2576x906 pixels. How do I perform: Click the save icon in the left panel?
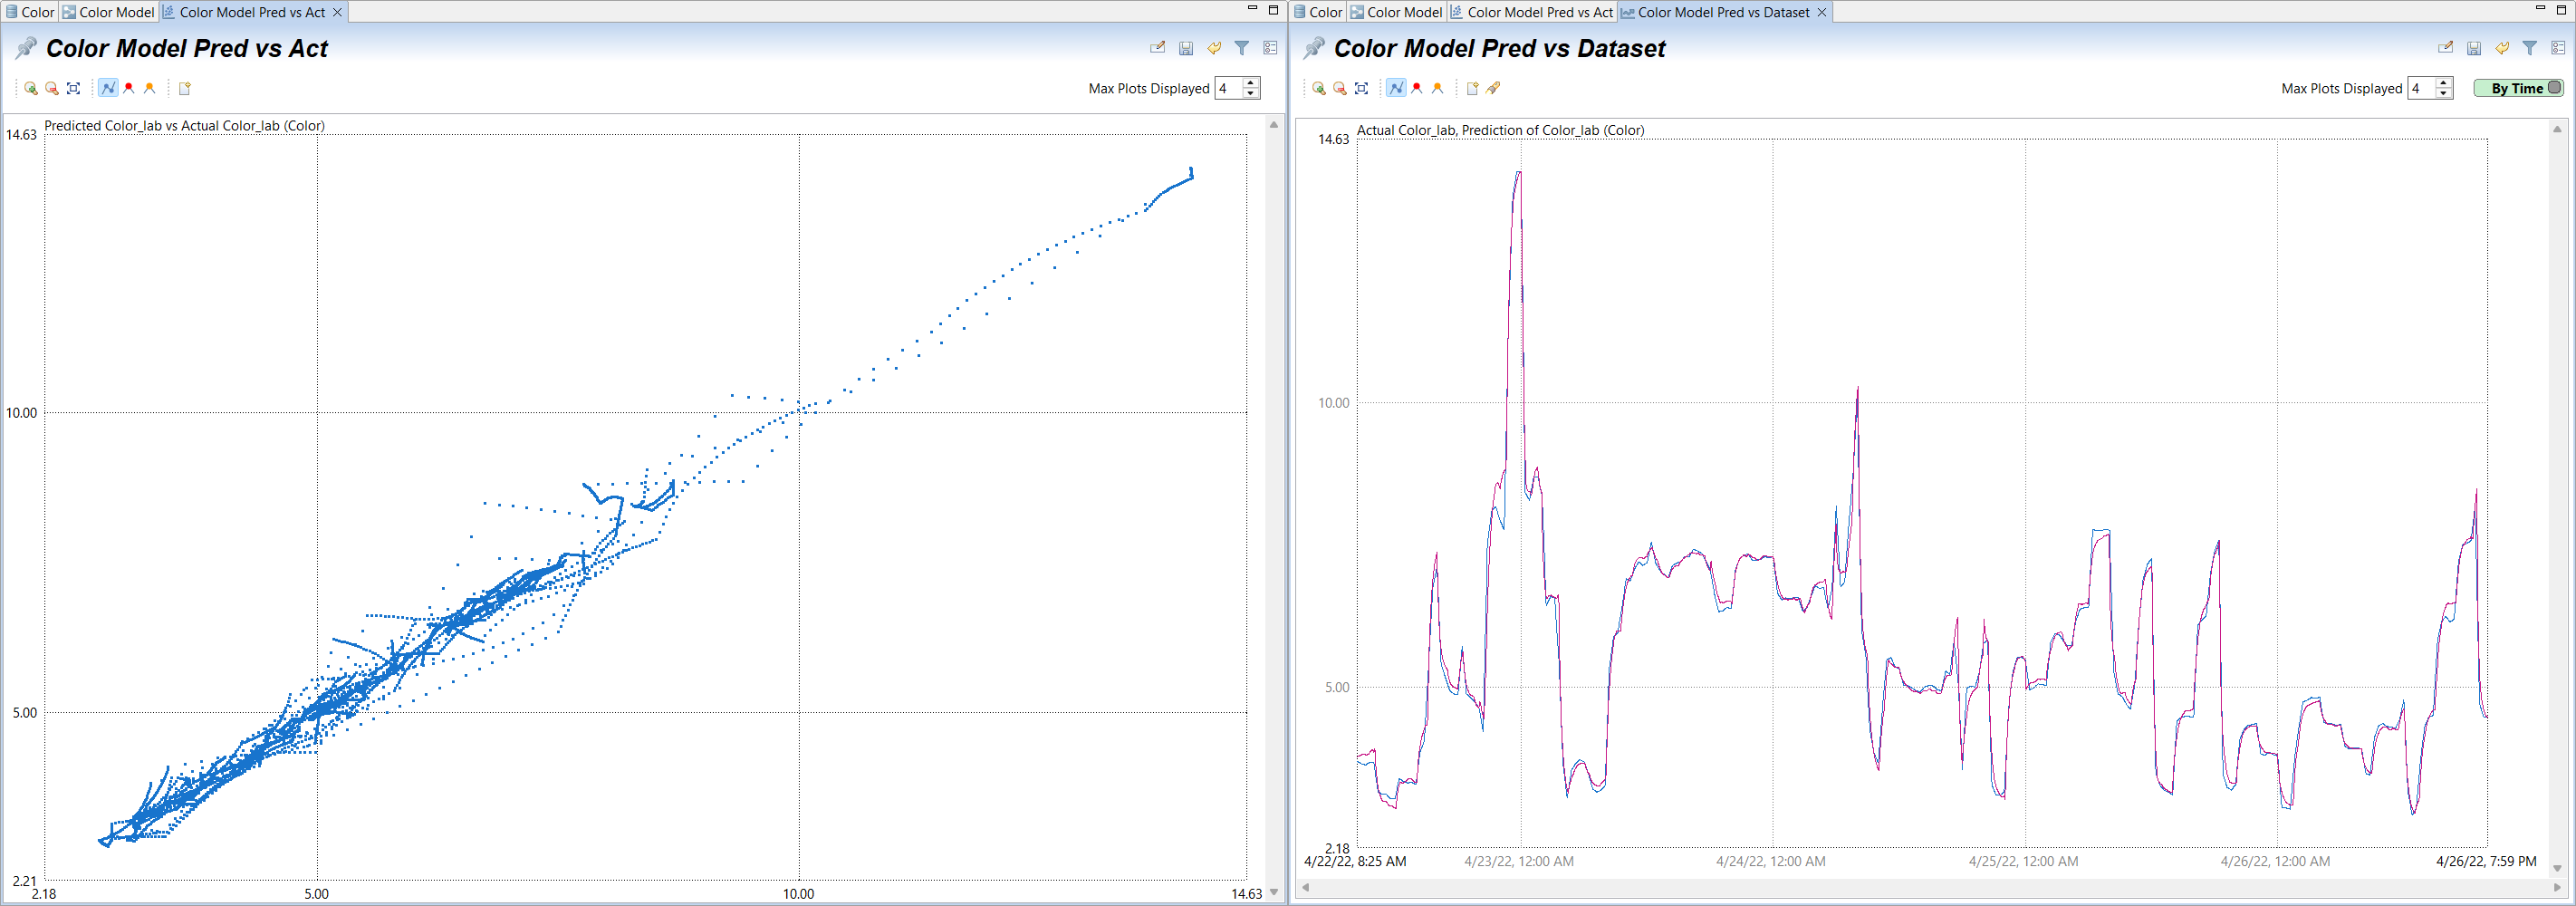(x=1186, y=47)
